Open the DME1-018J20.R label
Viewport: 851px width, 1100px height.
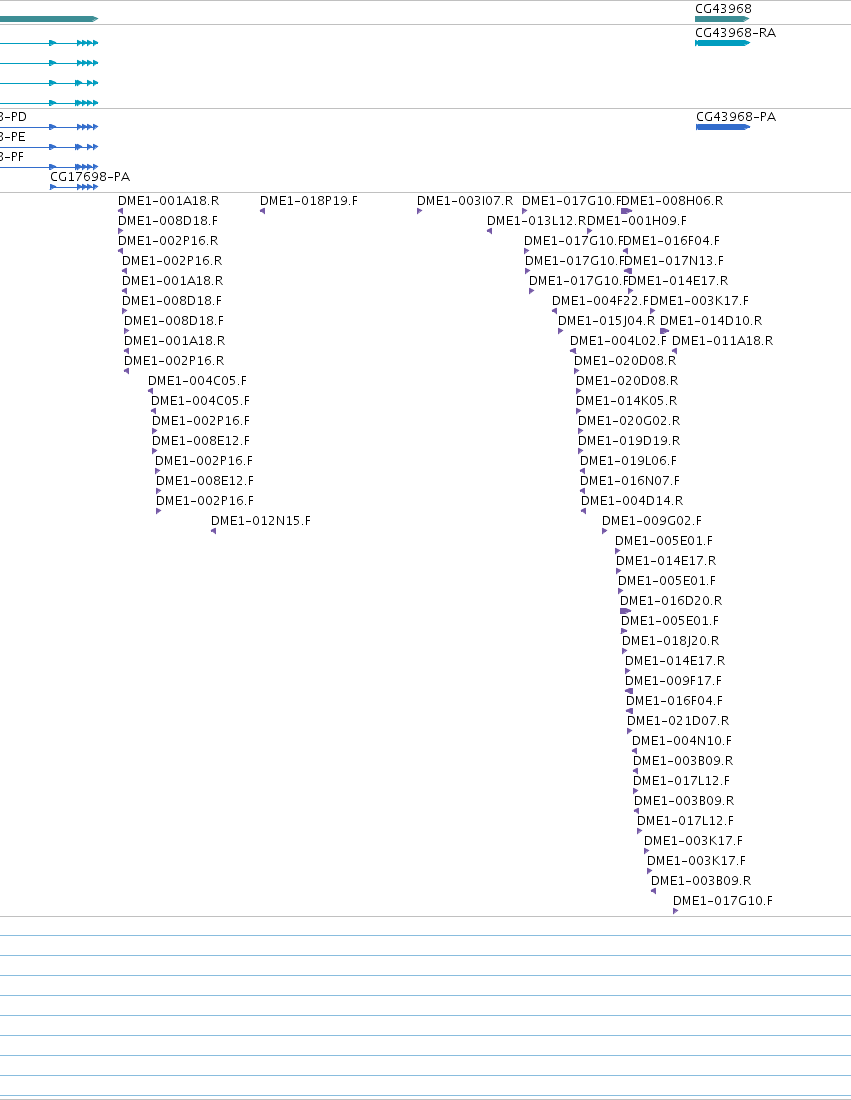[671, 641]
